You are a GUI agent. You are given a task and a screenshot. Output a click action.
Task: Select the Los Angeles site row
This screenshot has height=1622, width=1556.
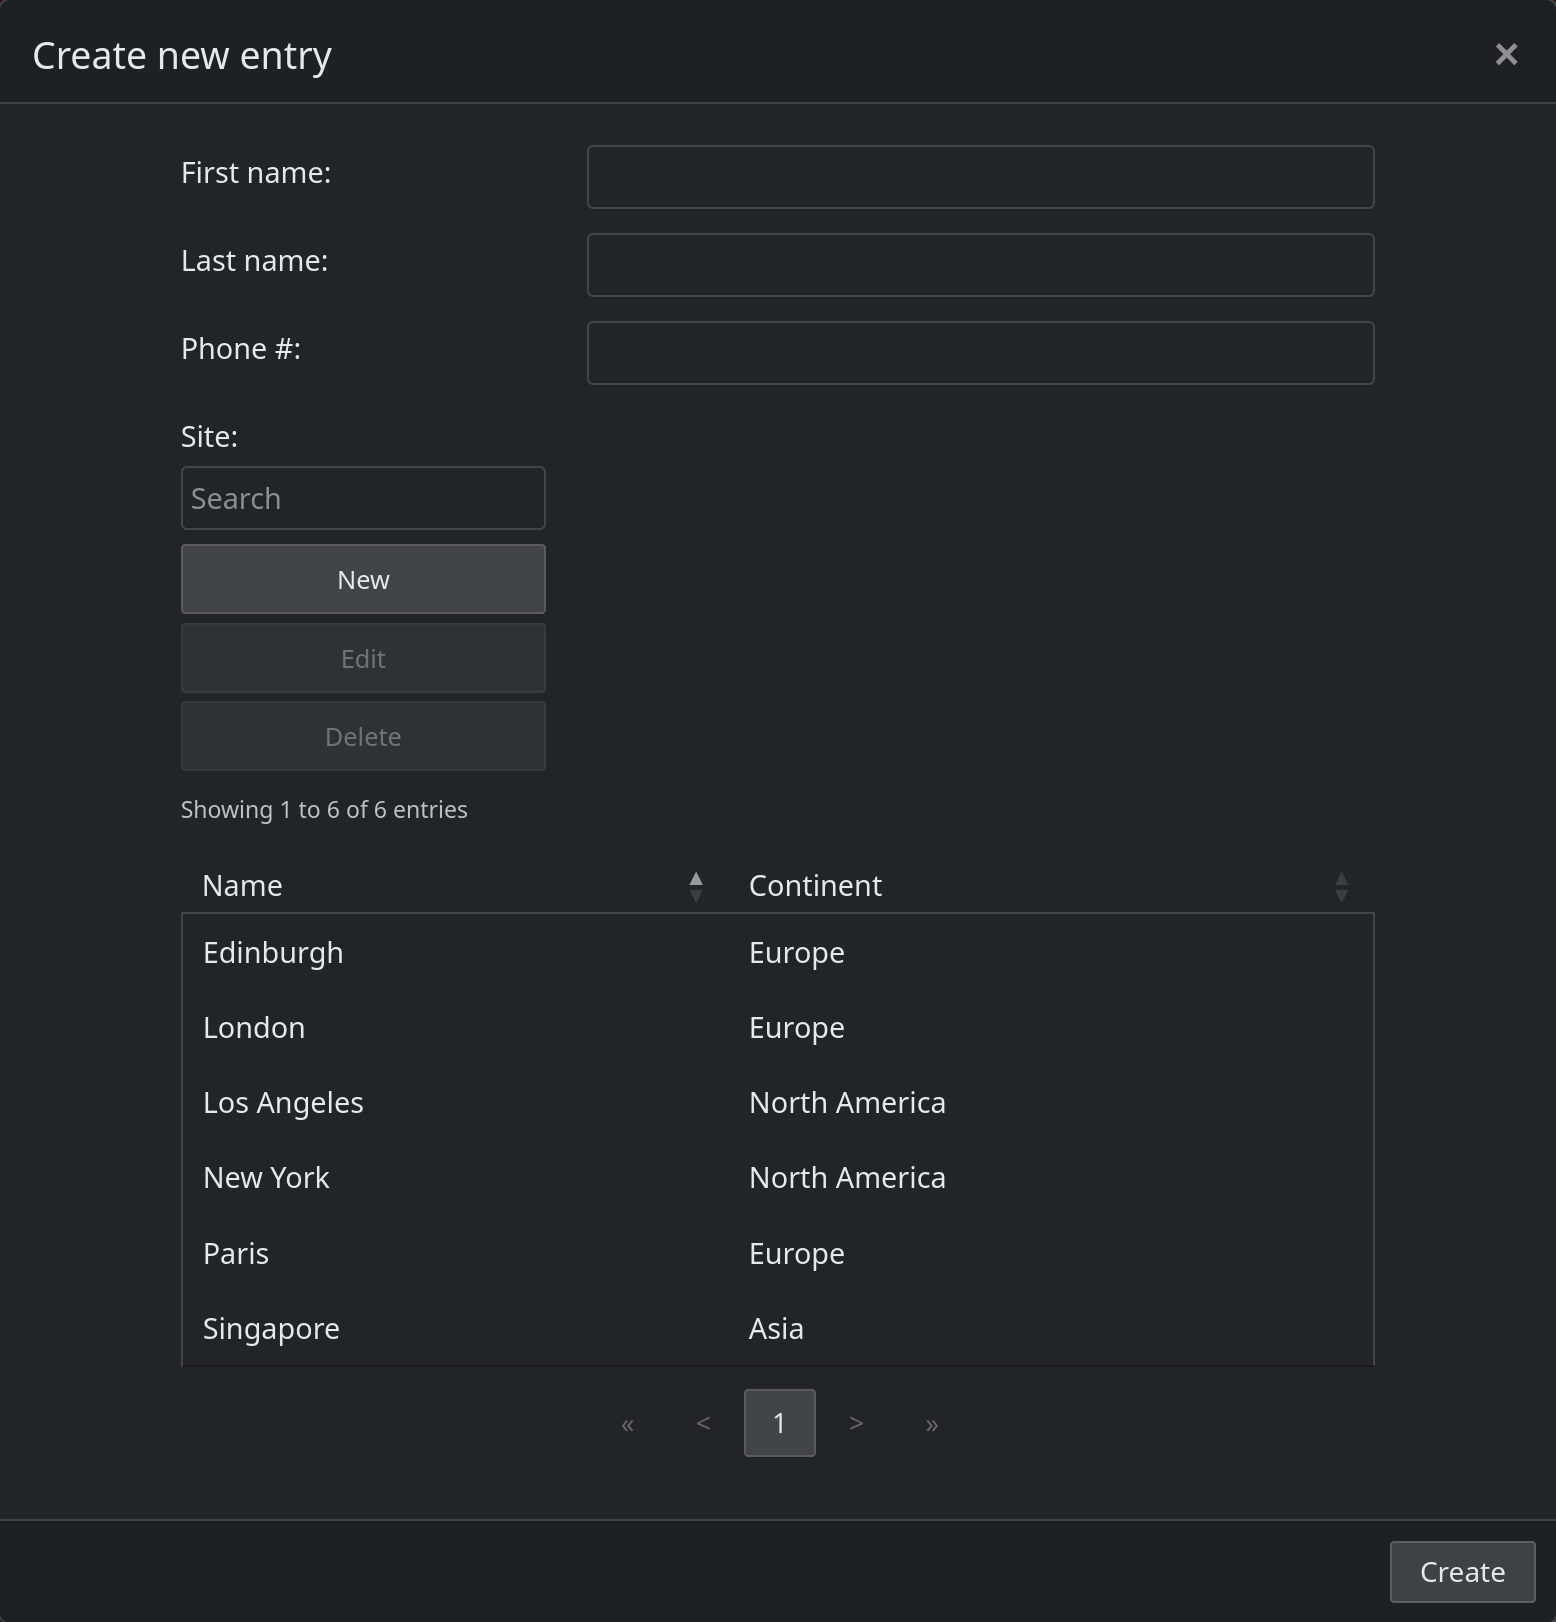[x=778, y=1102]
